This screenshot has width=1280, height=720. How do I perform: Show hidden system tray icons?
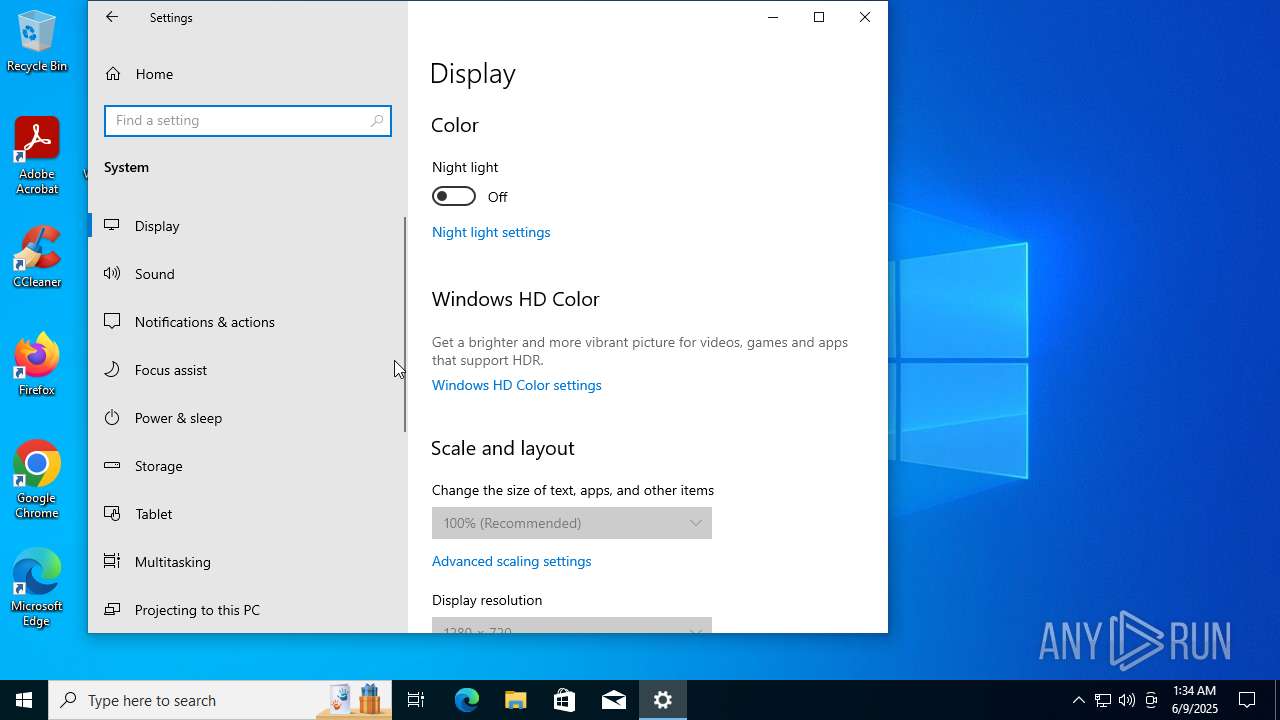1078,700
